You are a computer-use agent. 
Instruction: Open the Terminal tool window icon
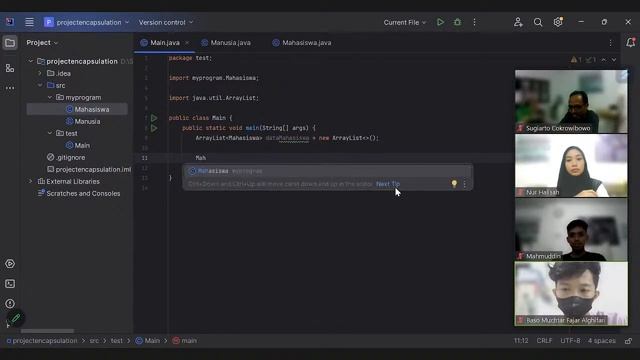[x=10, y=284]
